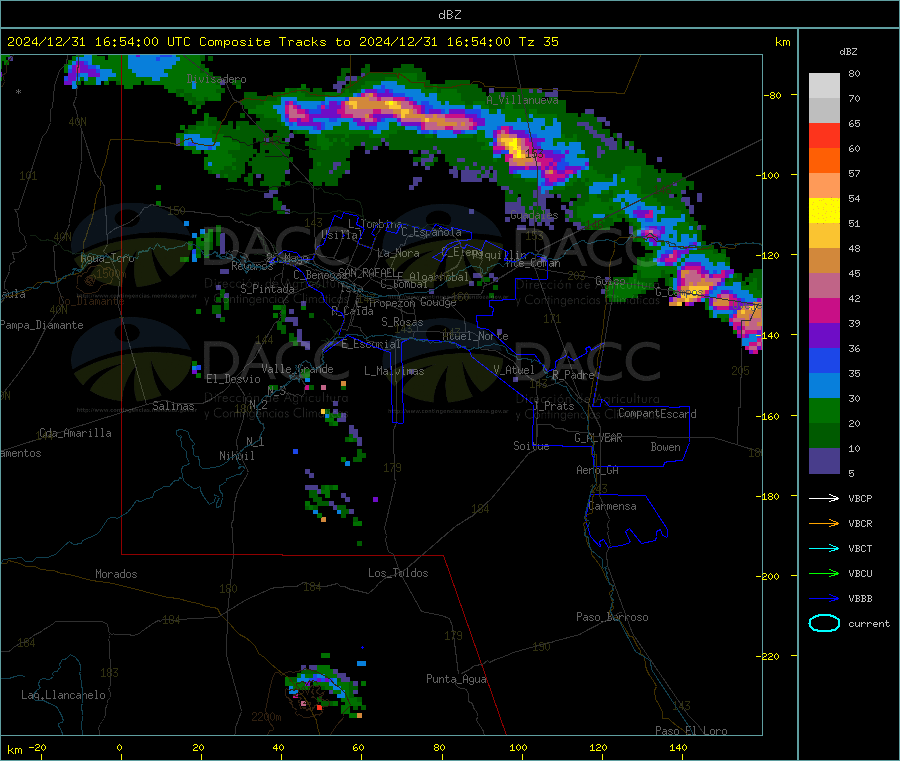Image resolution: width=900 pixels, height=761 pixels.
Task: Click the J_Prats place label
Action: pyautogui.click(x=554, y=406)
